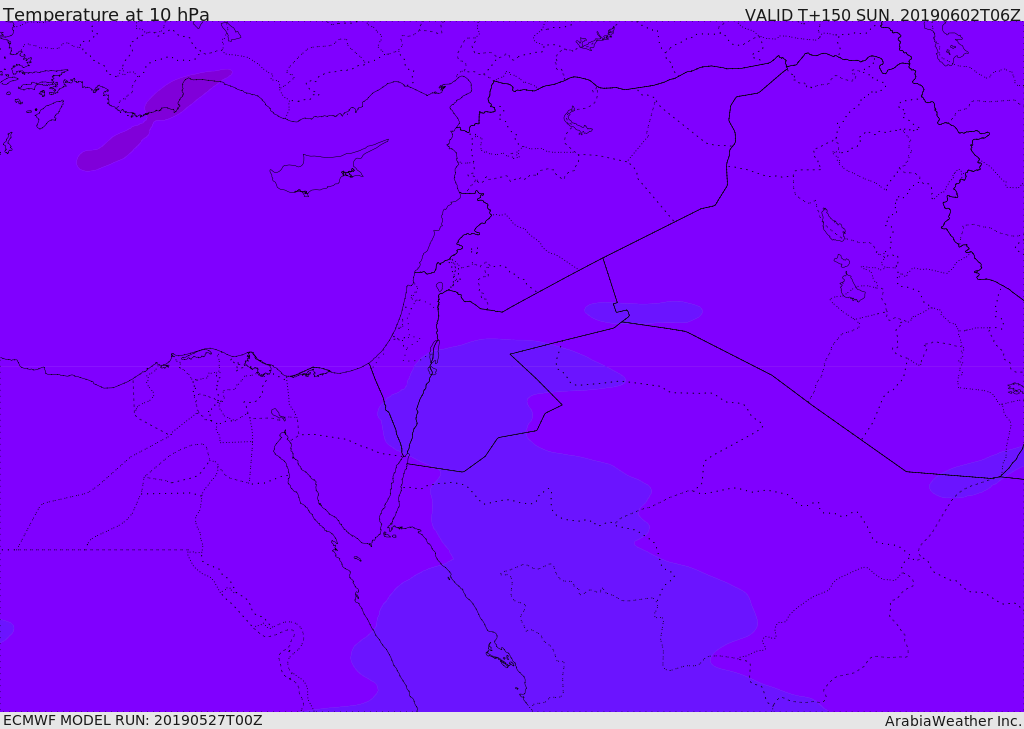Click the 'VALID T+150 SUN. 20190602T06Z' label
This screenshot has width=1024, height=729.
pyautogui.click(x=882, y=14)
